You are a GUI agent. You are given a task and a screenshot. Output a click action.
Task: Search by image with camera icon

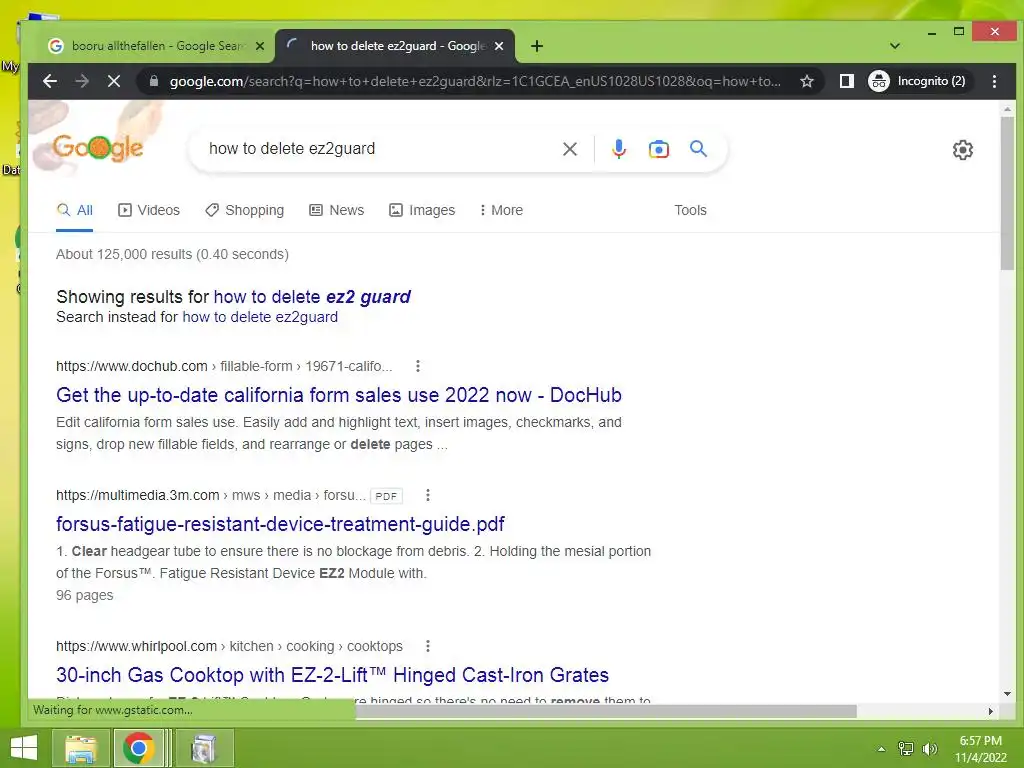click(x=658, y=149)
